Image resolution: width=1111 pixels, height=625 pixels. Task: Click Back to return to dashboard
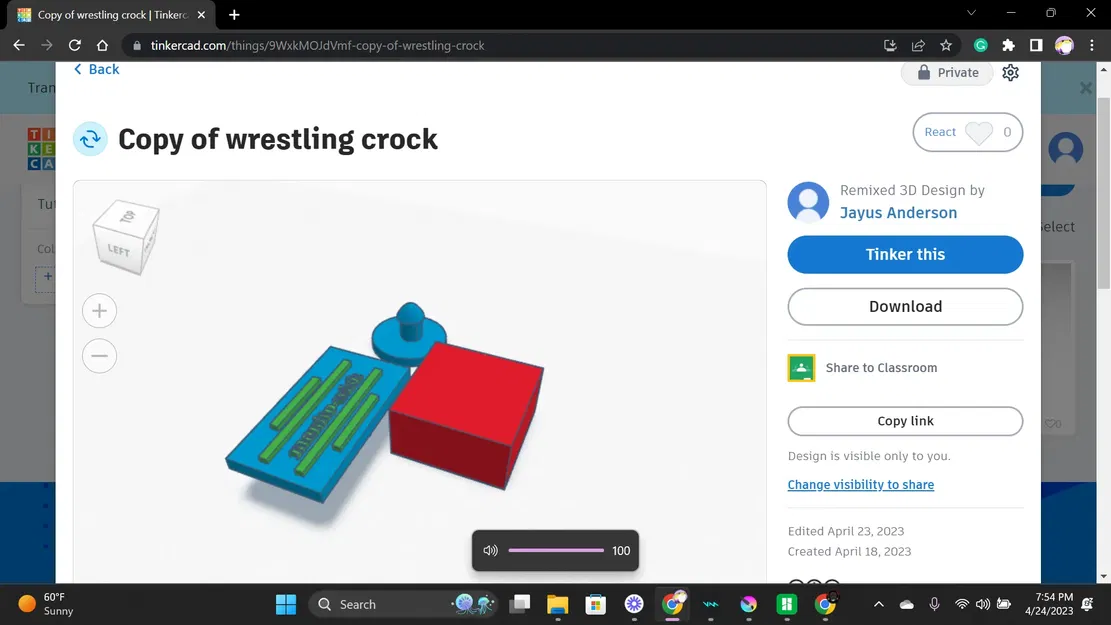click(x=95, y=69)
